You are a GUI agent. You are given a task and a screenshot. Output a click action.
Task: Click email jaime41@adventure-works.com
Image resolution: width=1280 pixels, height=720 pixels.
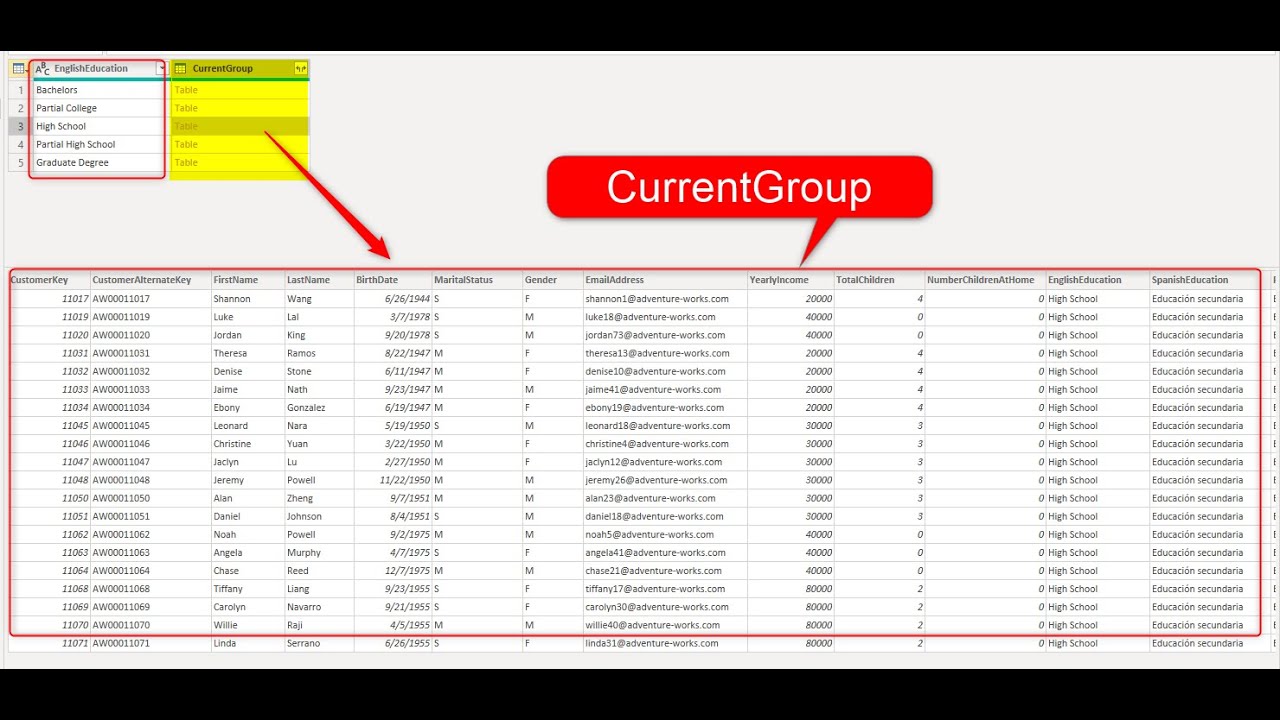pos(653,389)
